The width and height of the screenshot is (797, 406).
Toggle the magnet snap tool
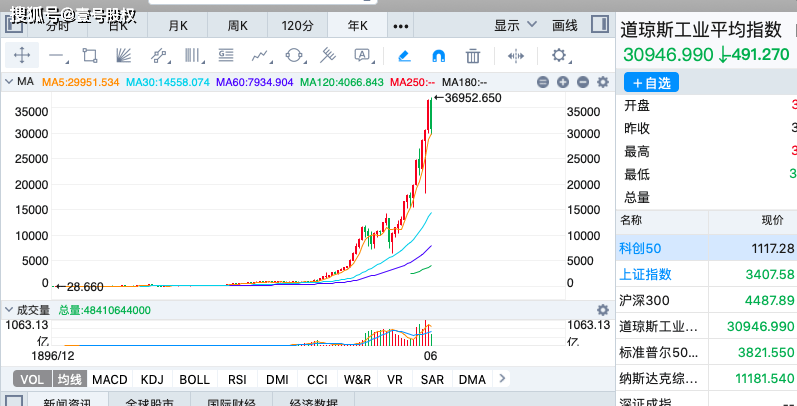pos(439,55)
